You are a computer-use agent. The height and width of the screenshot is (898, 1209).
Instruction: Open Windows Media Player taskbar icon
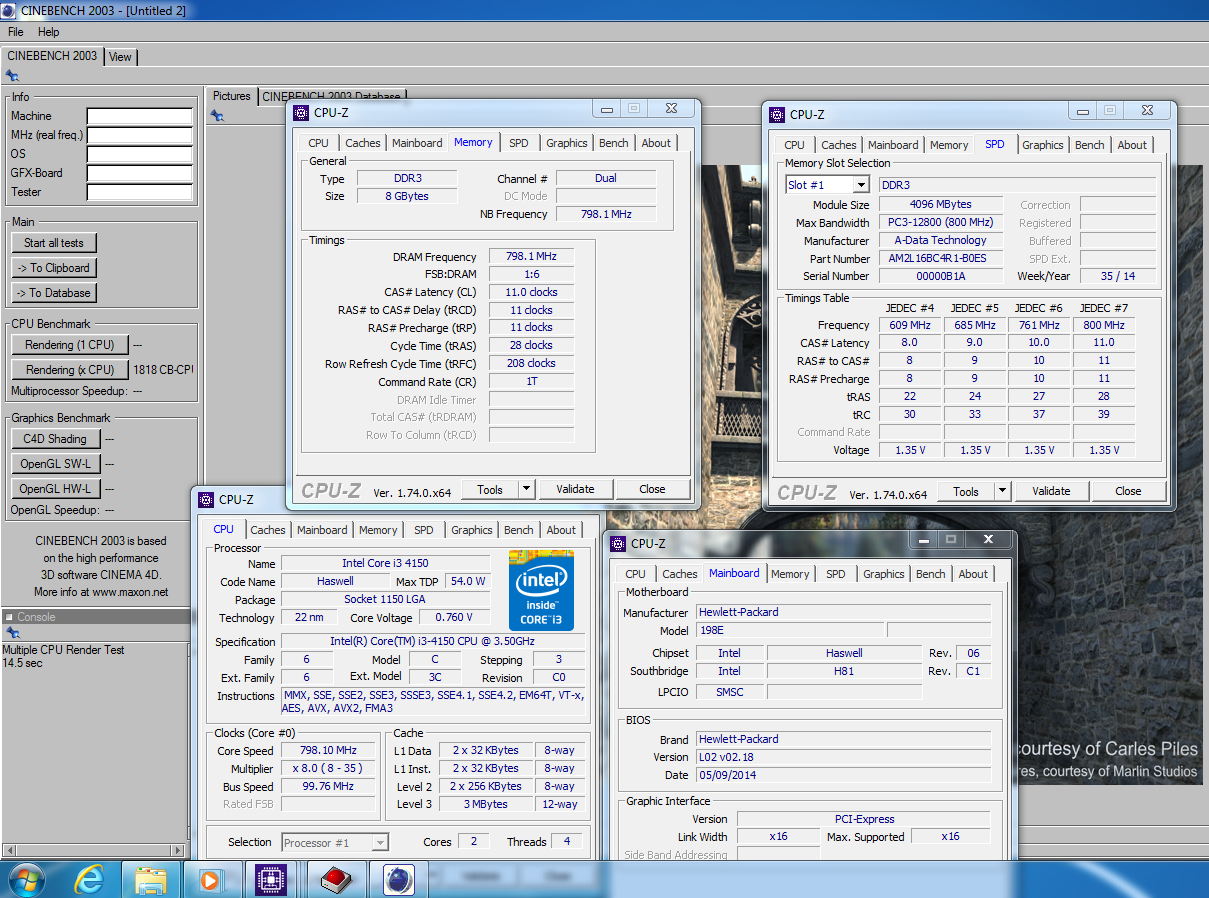(210, 880)
